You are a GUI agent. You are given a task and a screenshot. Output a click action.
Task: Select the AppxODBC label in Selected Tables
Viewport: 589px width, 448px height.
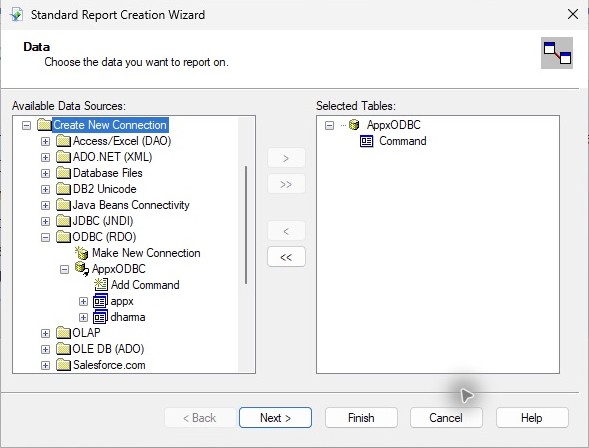[x=394, y=125]
